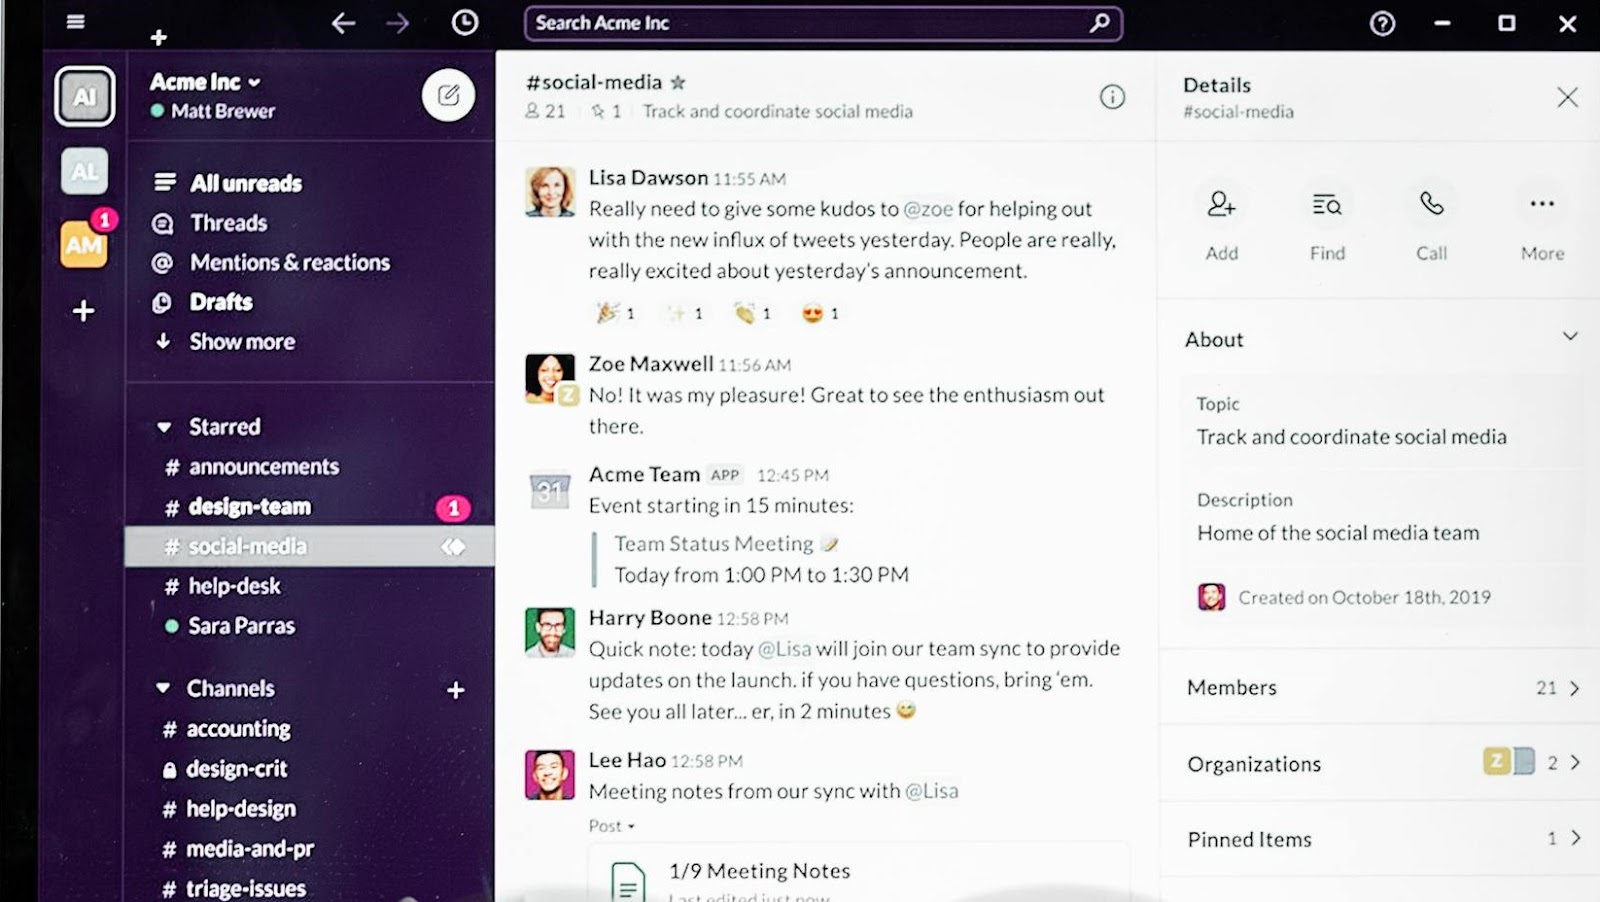Click the @zoe mention in Lisa's message
The image size is (1600, 902).
[927, 209]
